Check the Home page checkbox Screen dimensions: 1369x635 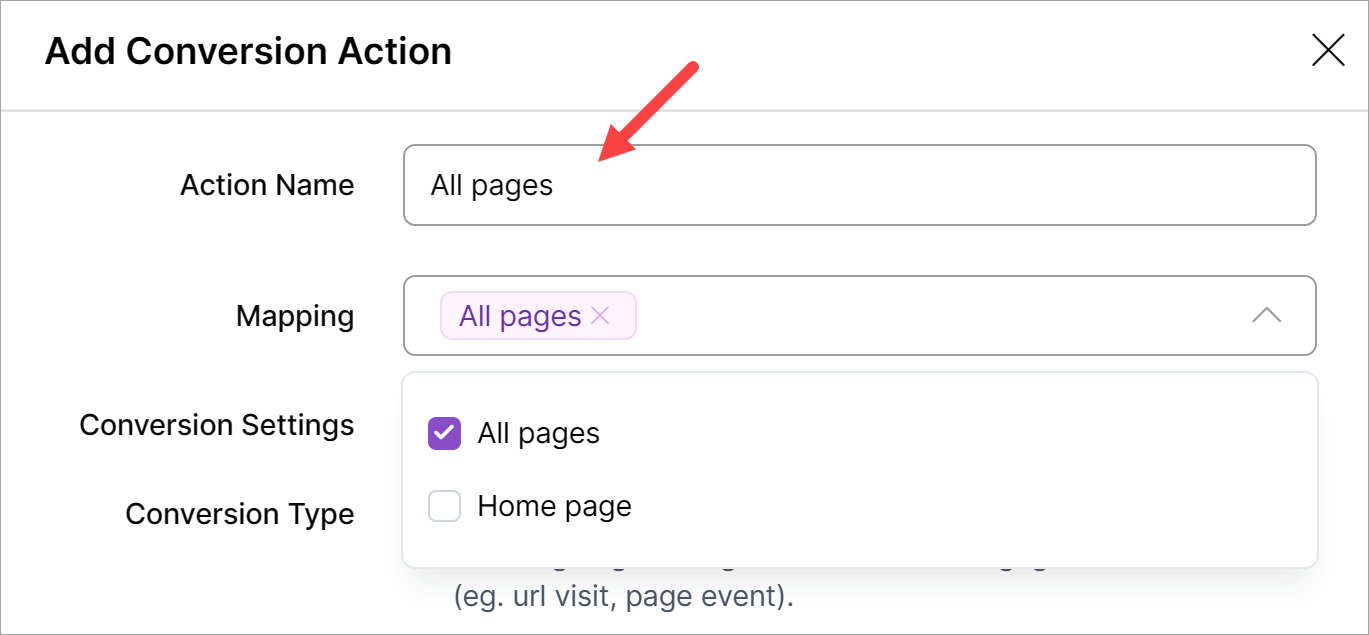(444, 507)
